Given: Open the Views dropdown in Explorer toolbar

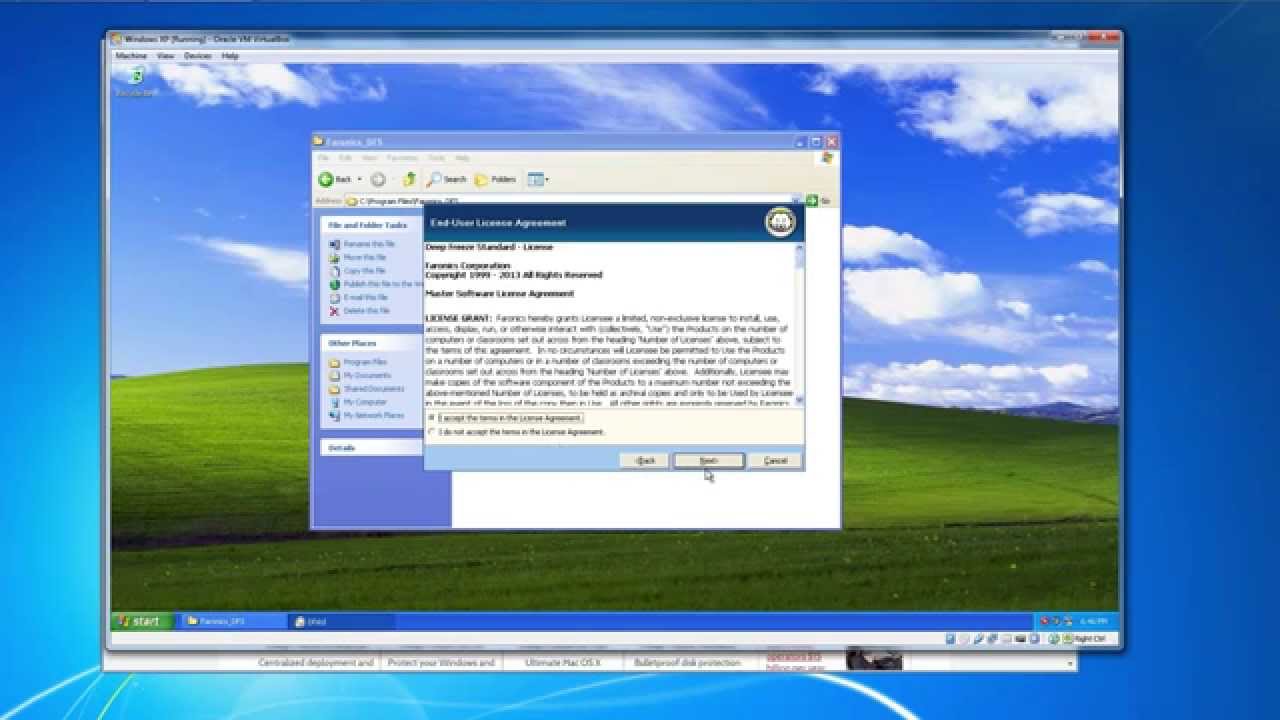Looking at the screenshot, I should click(538, 180).
